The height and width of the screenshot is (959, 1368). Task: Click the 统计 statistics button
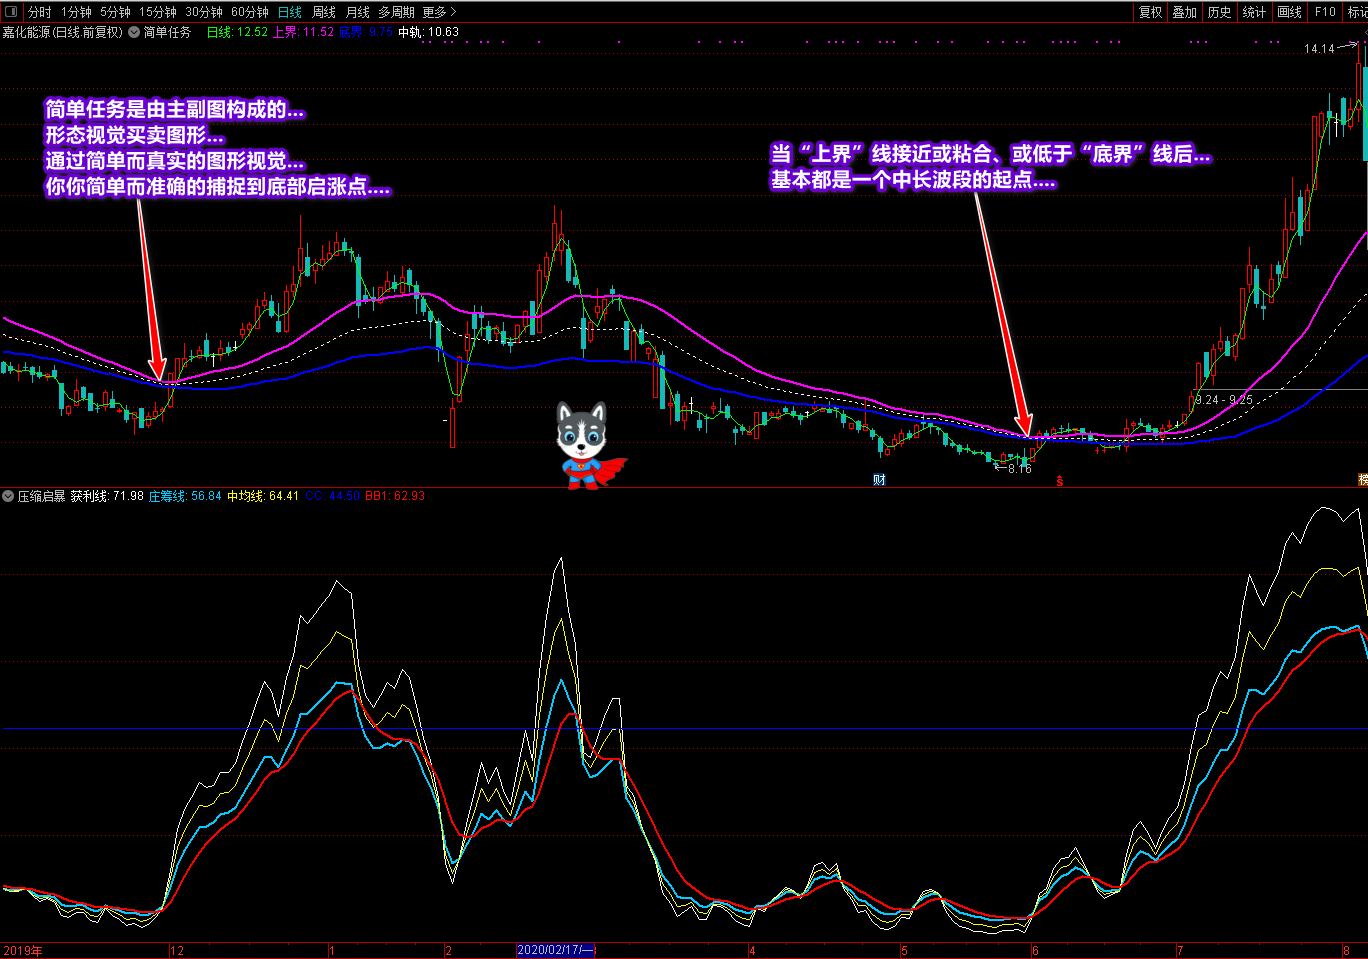pyautogui.click(x=1254, y=12)
